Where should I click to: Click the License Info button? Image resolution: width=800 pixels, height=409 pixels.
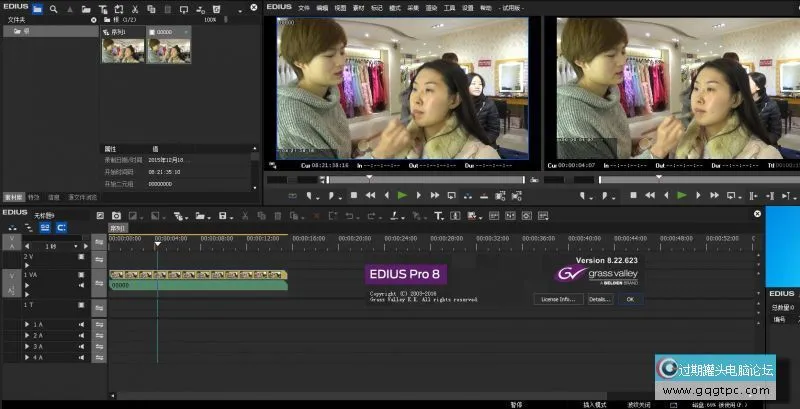point(556,299)
